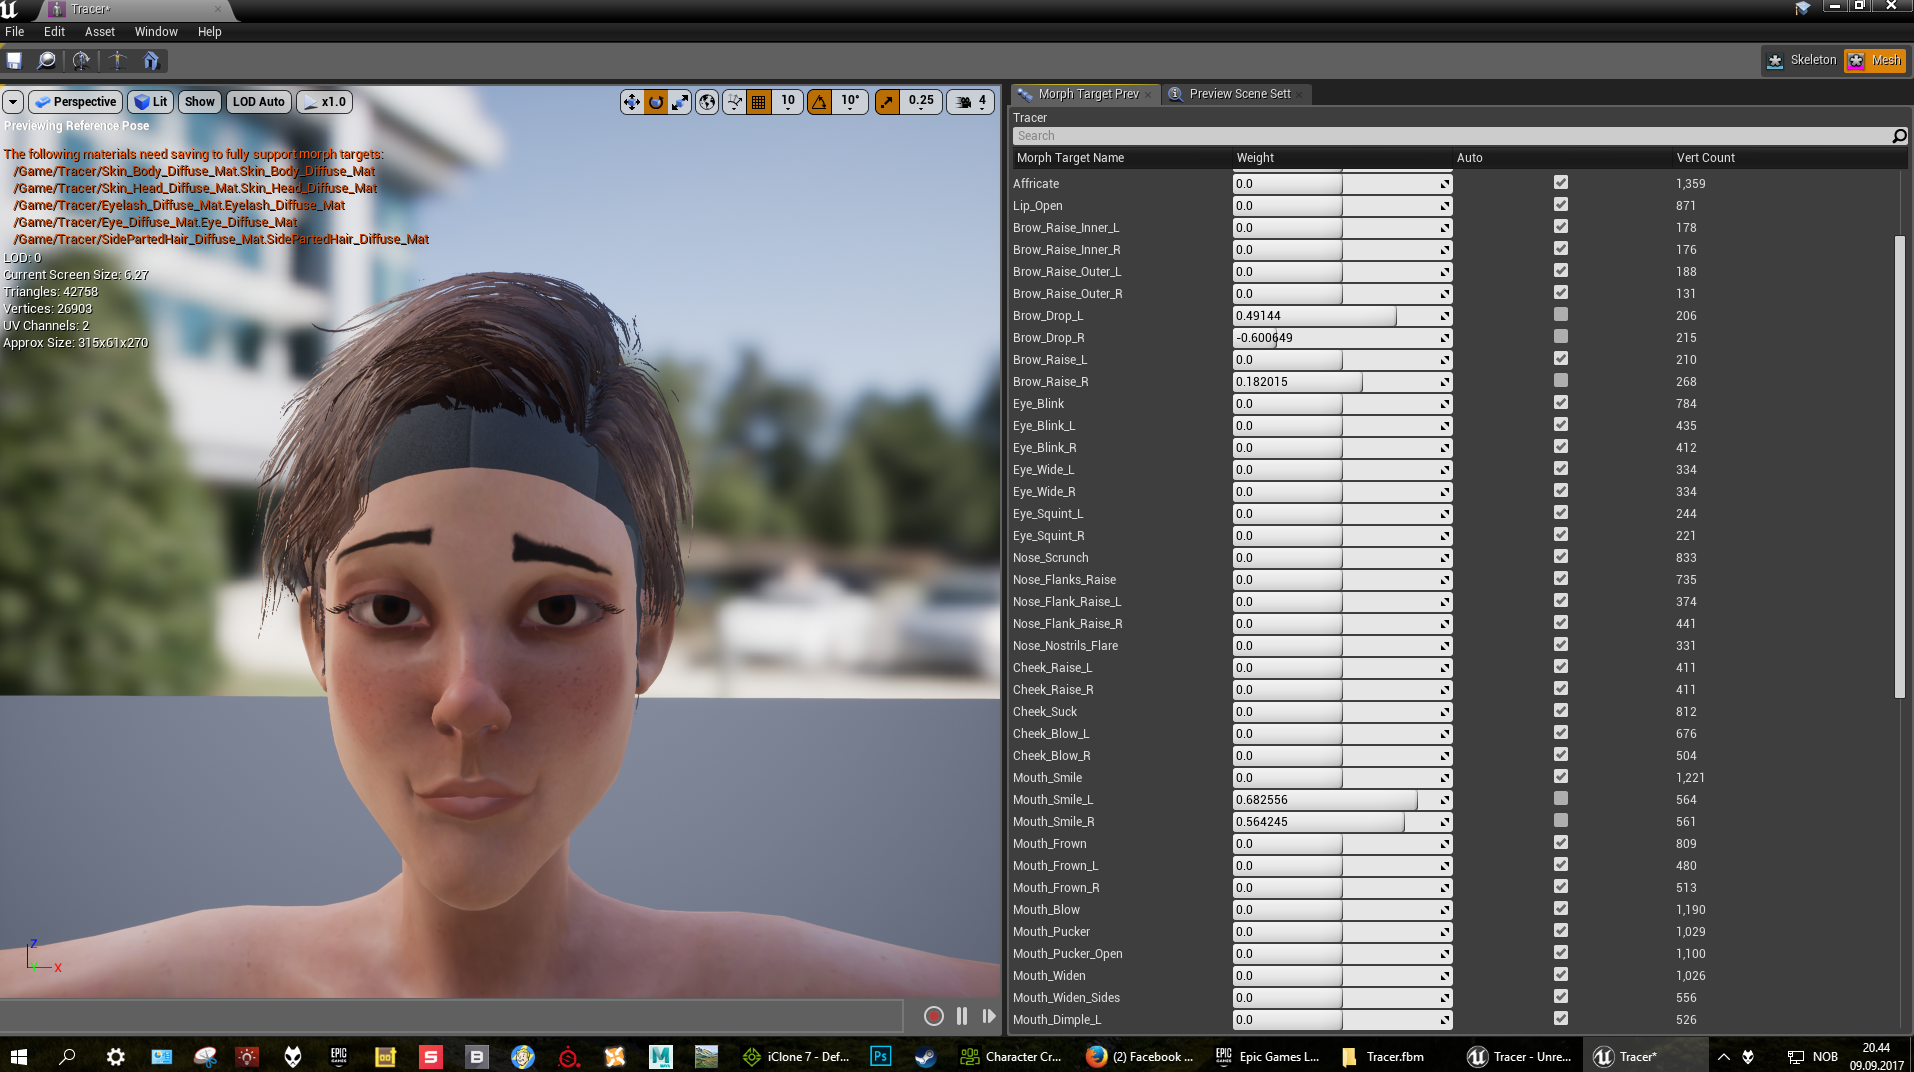Click the Find in Content Browser magnifier icon

pyautogui.click(x=46, y=61)
